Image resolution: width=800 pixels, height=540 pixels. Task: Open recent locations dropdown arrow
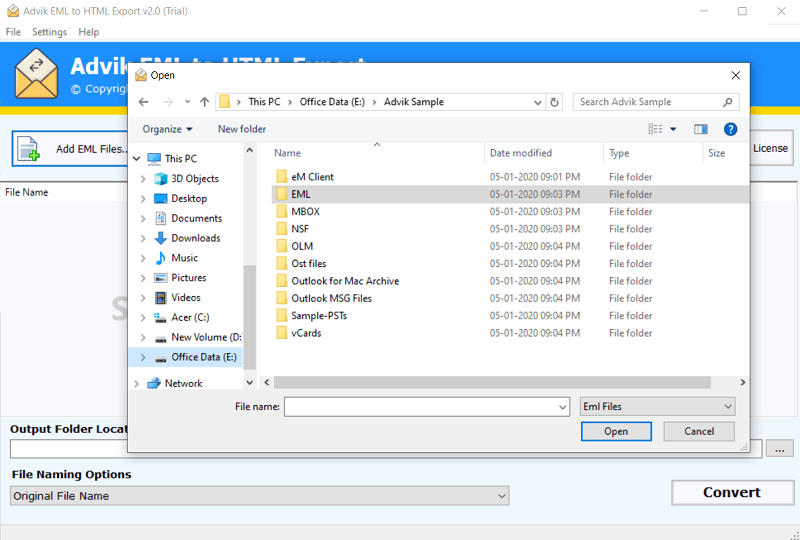coord(187,102)
